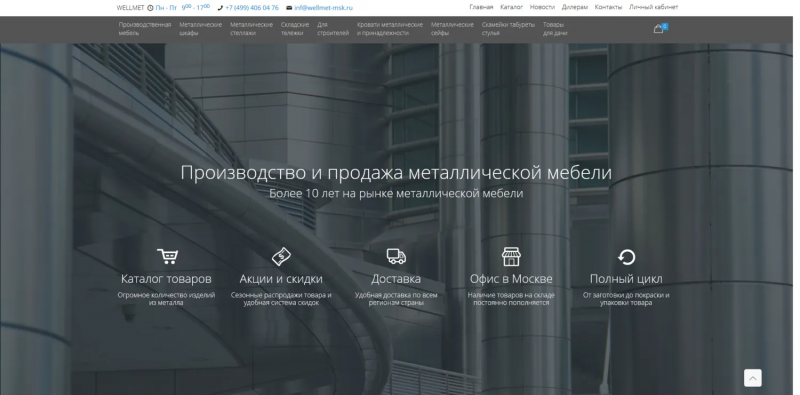The height and width of the screenshot is (395, 800).
Task: Open Кровати металлические и принадлежности category
Action: 390,29
